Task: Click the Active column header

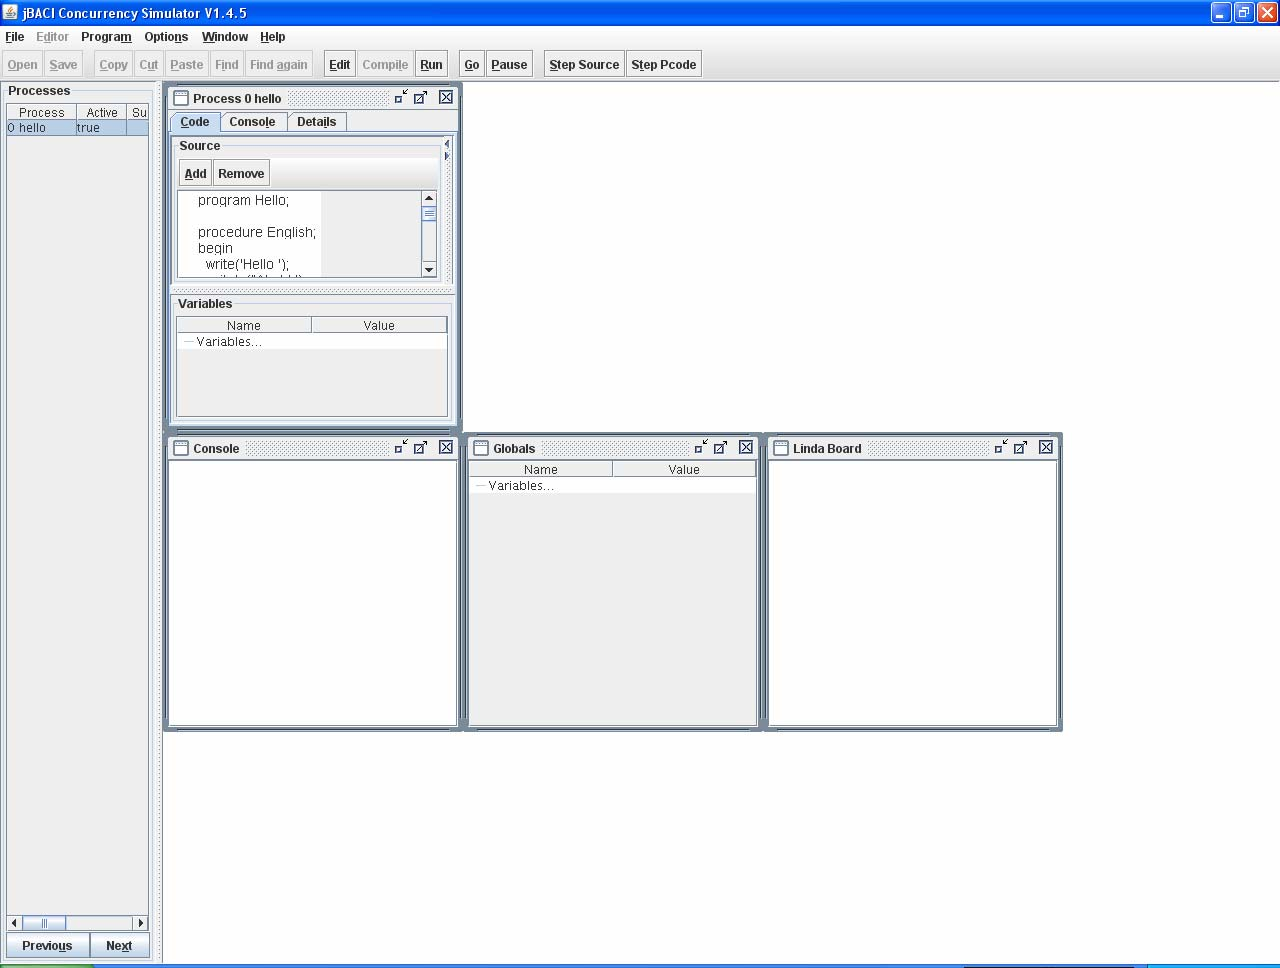Action: point(102,113)
